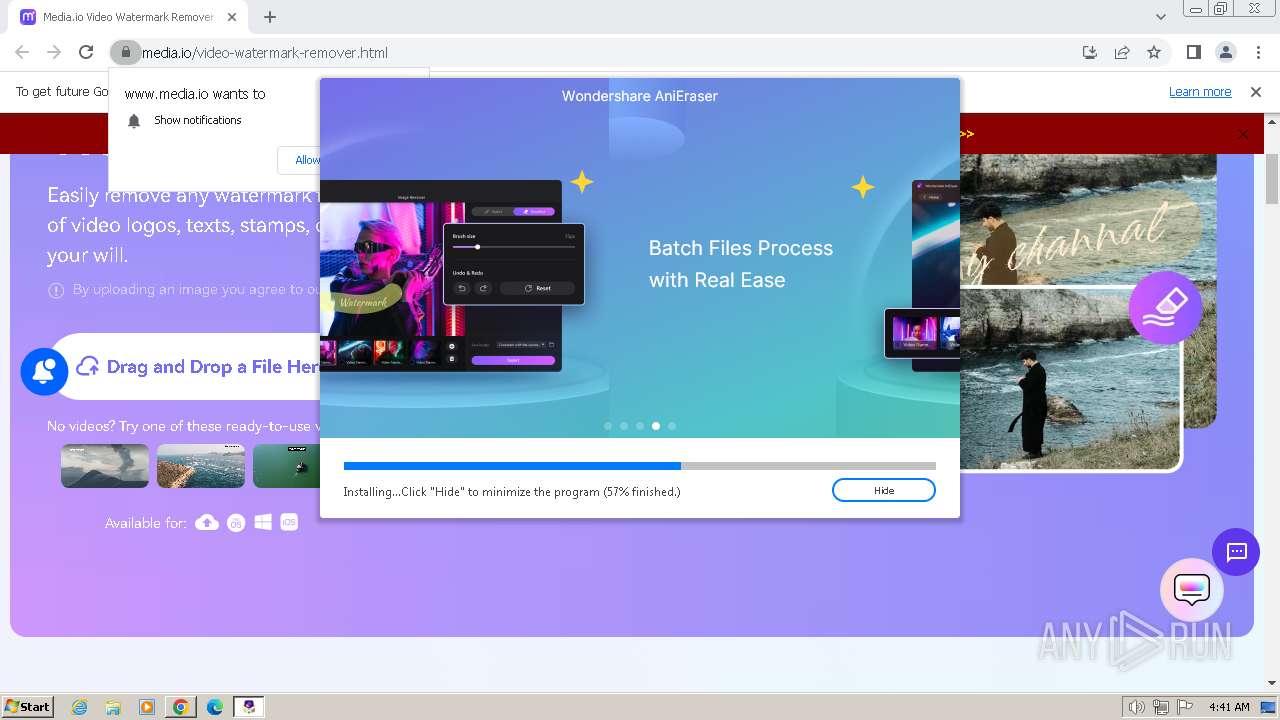The width and height of the screenshot is (1280, 720).
Task: Select the fifth carousel dot in installer
Action: [x=672, y=426]
